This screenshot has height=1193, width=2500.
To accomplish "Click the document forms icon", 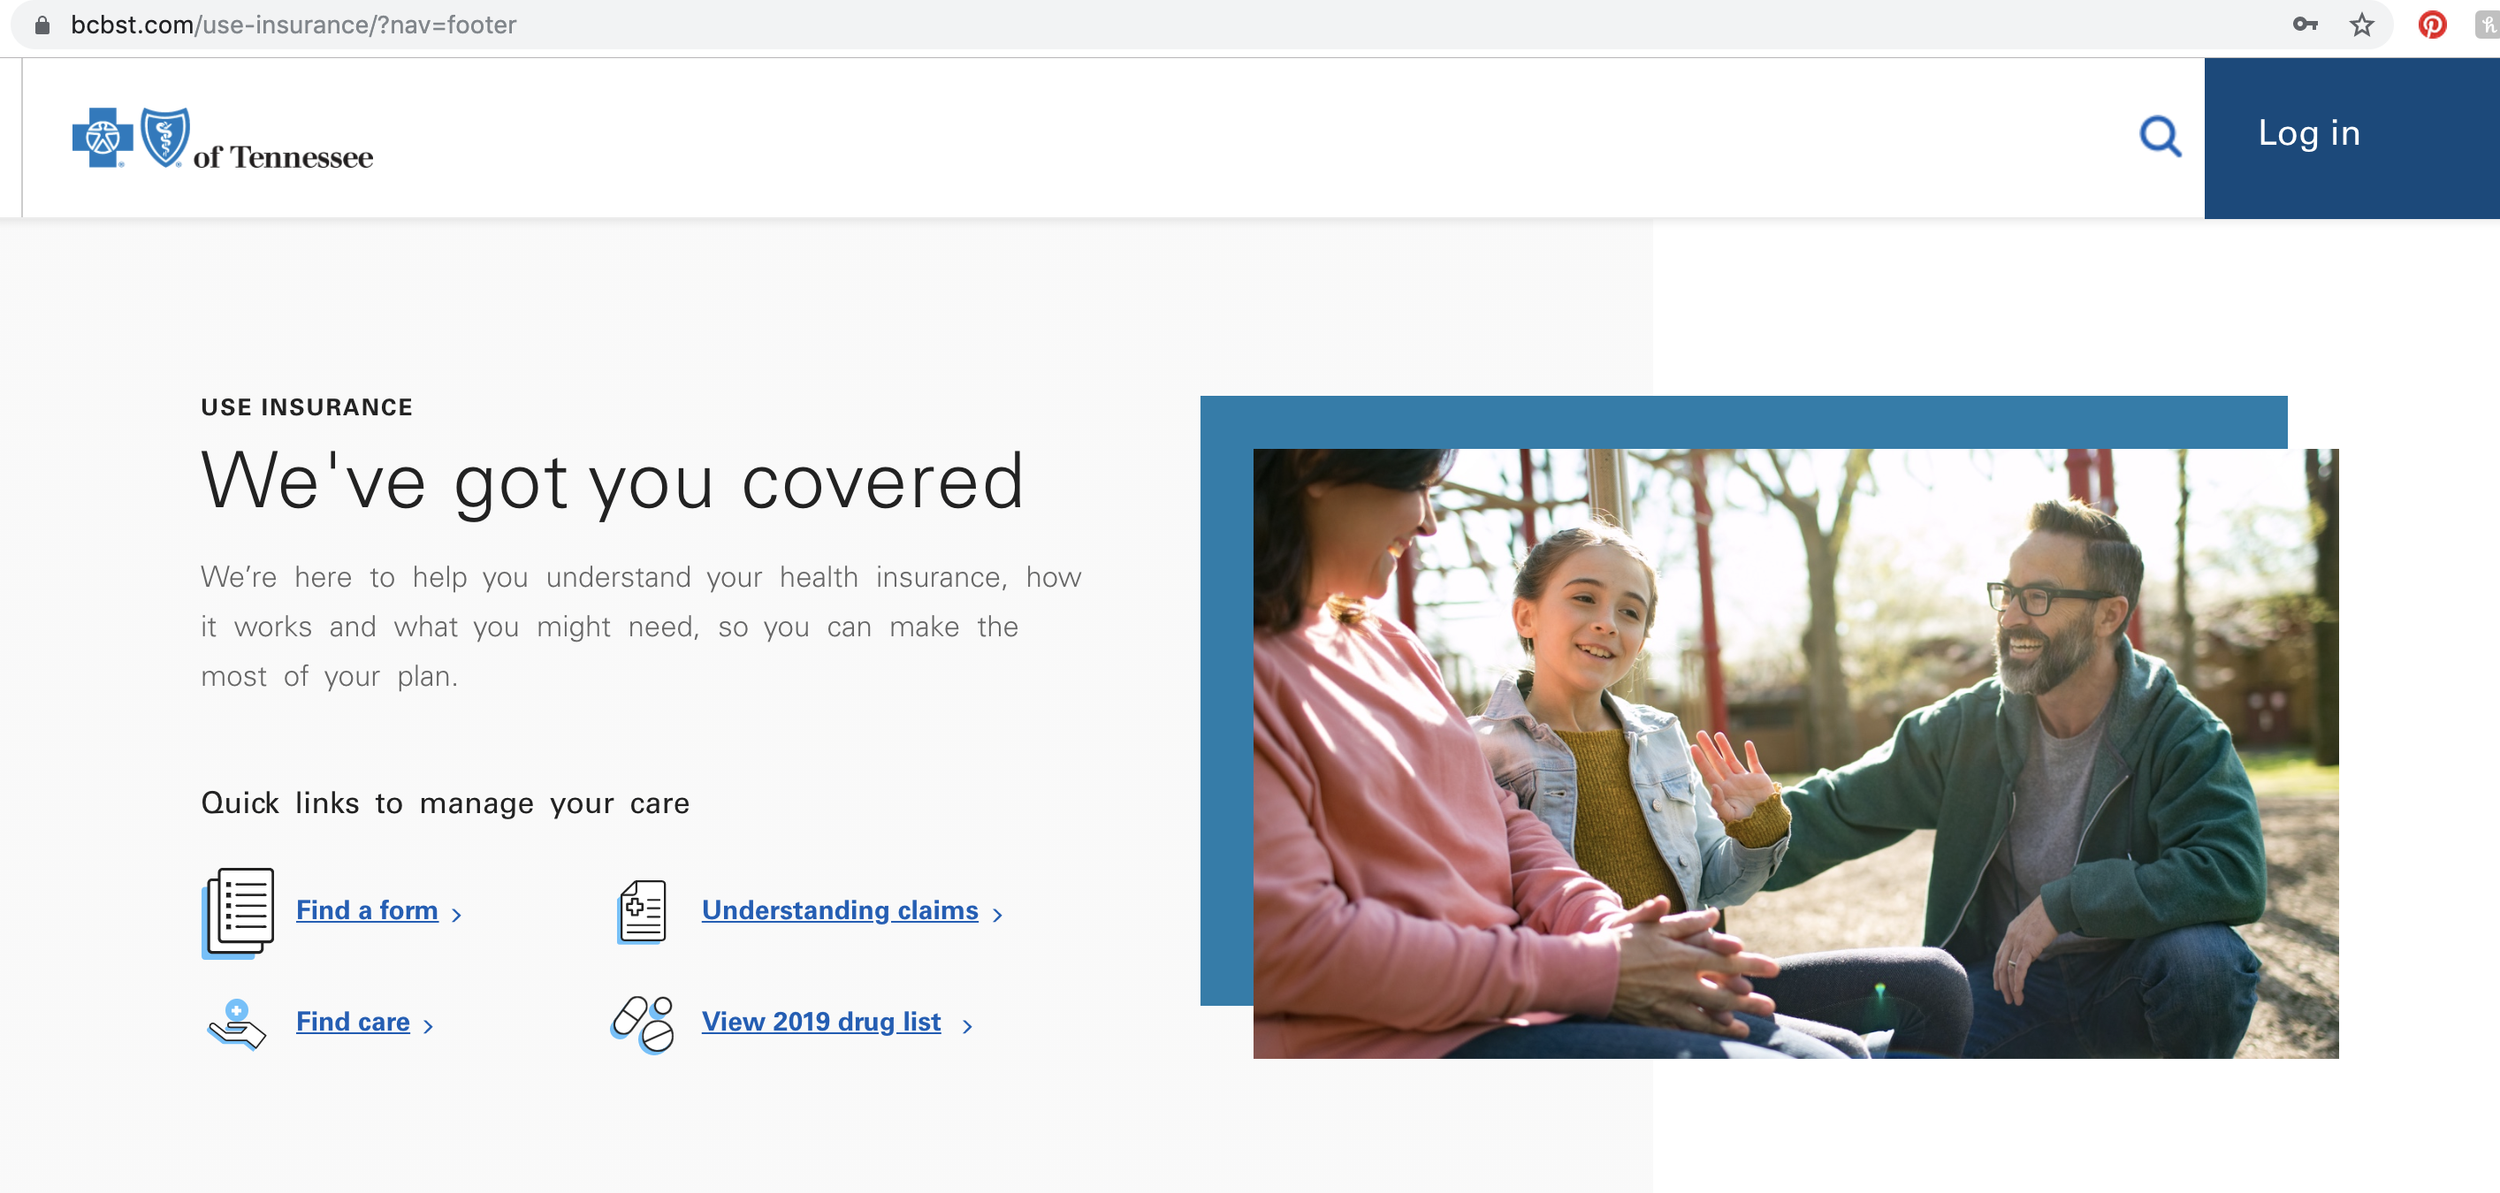I will click(x=238, y=913).
